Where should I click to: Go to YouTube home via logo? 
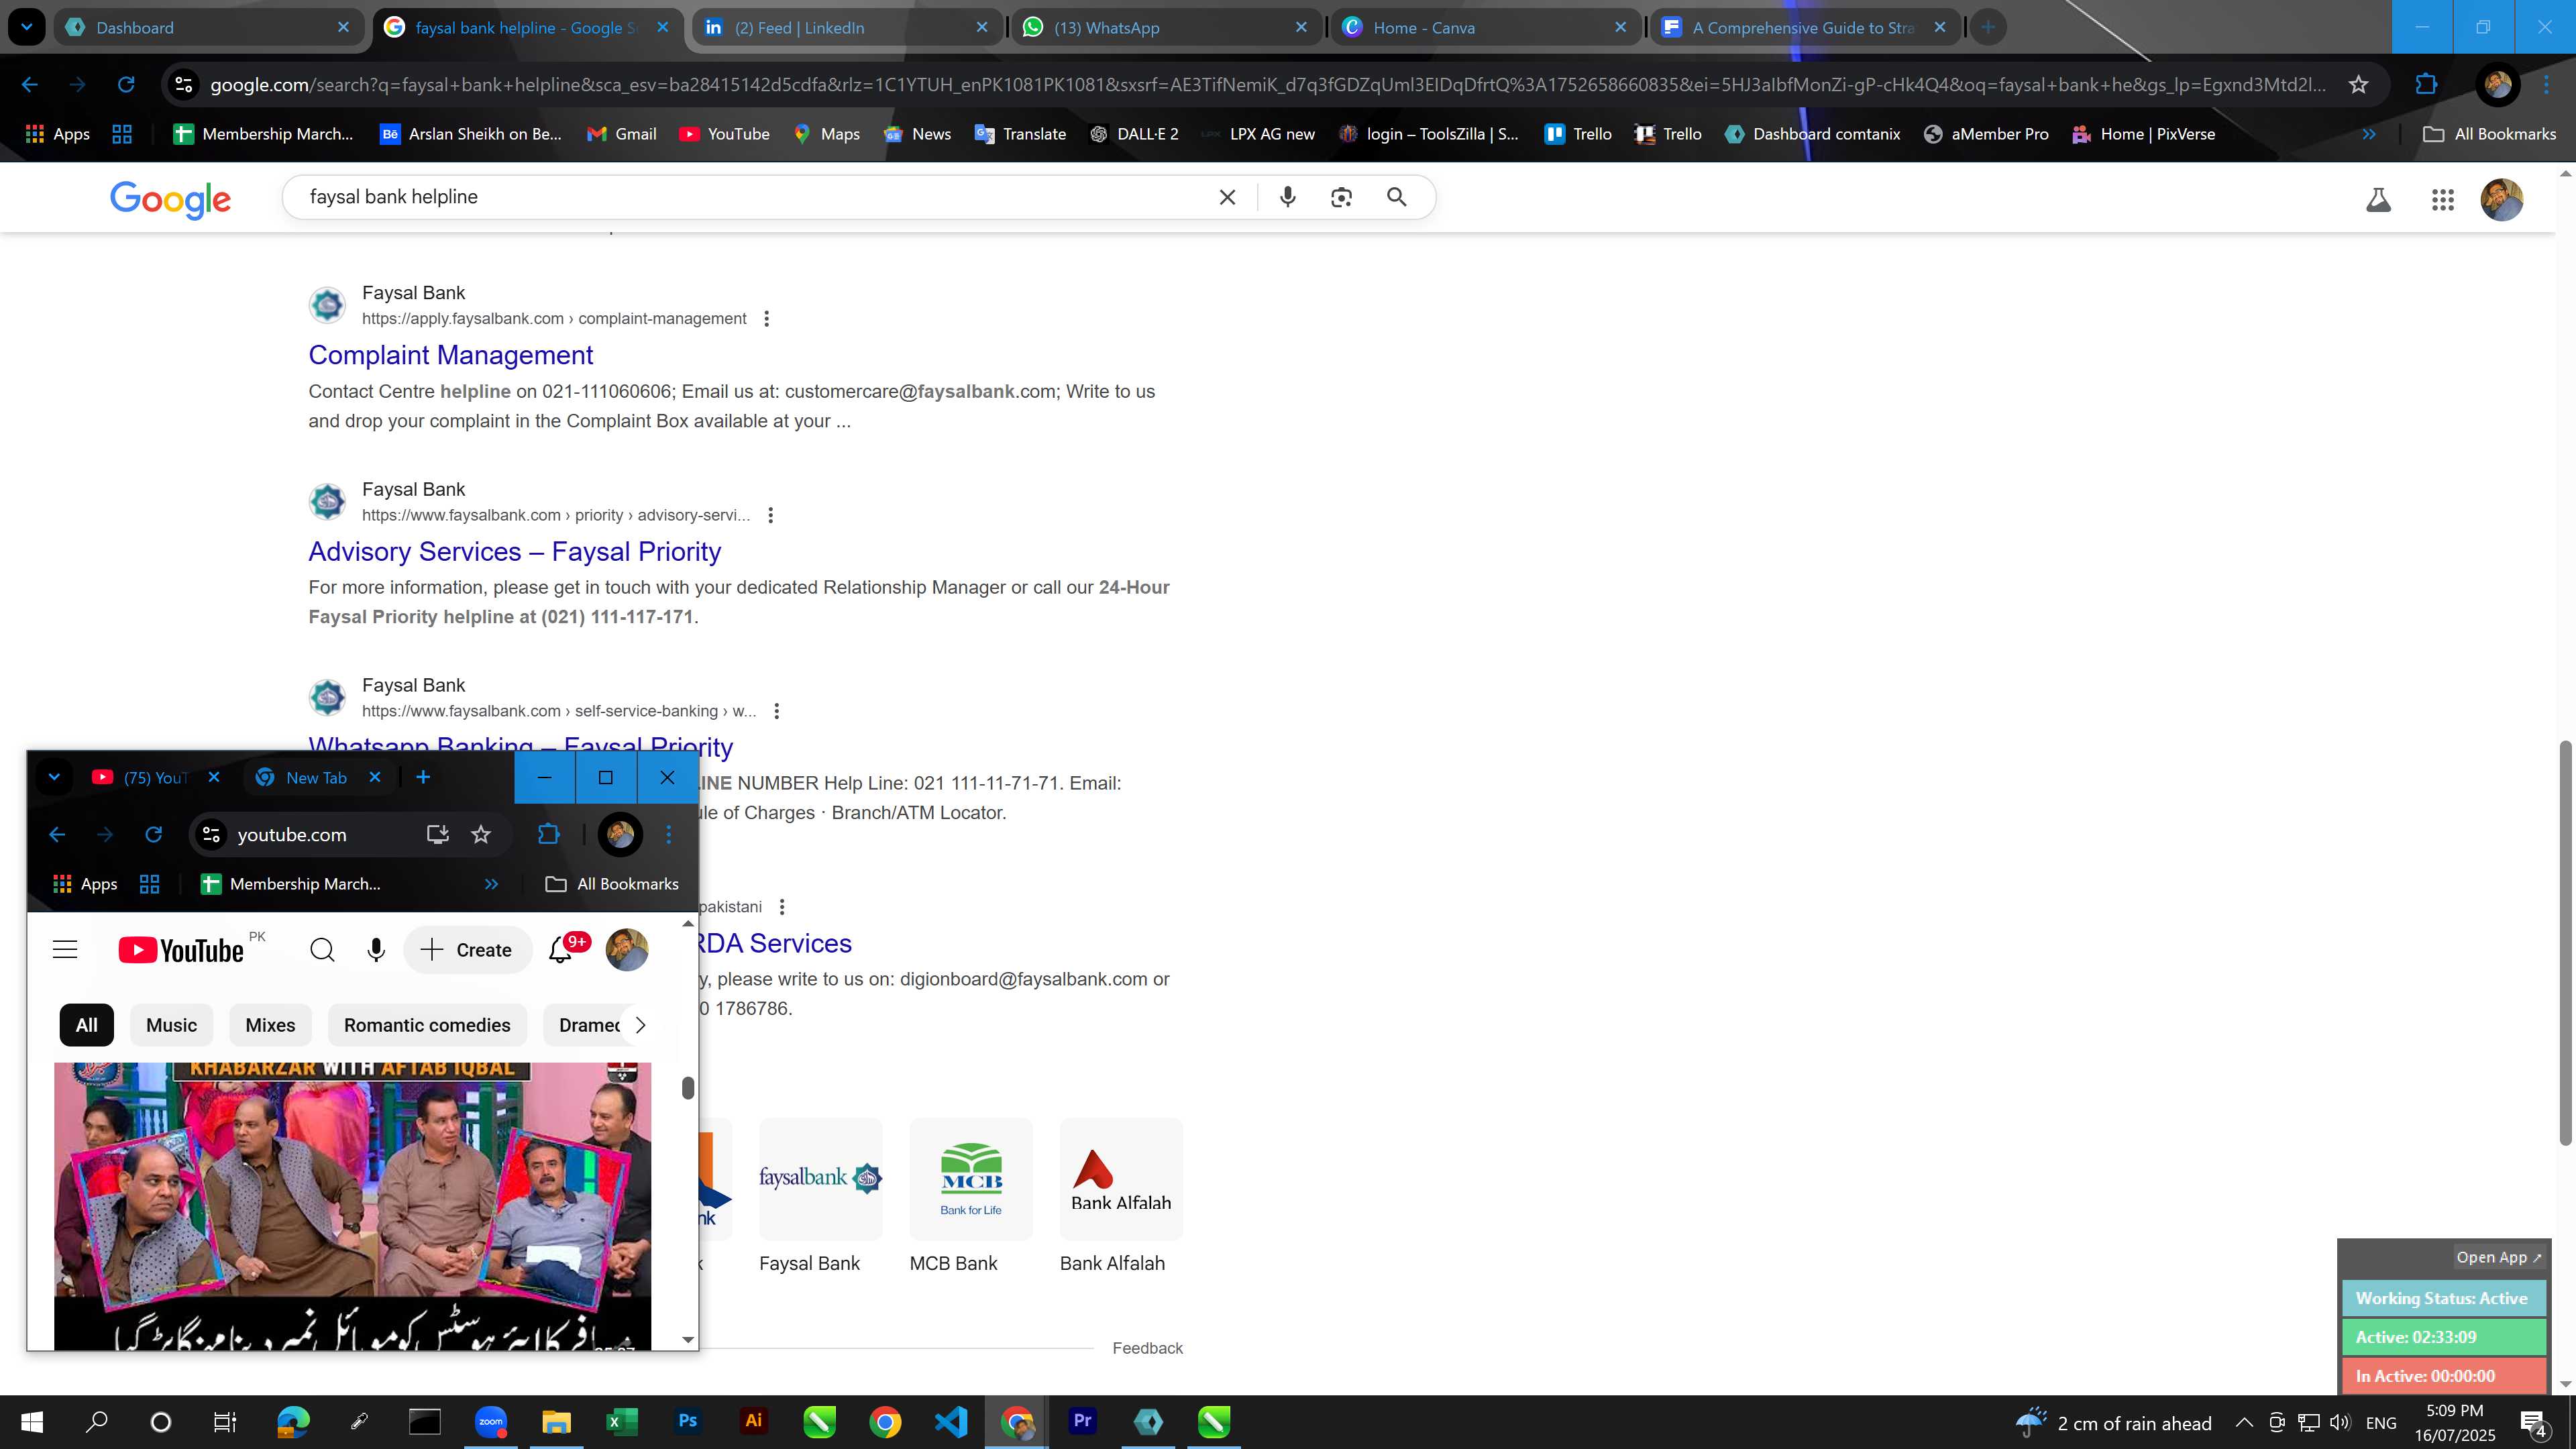(181, 950)
